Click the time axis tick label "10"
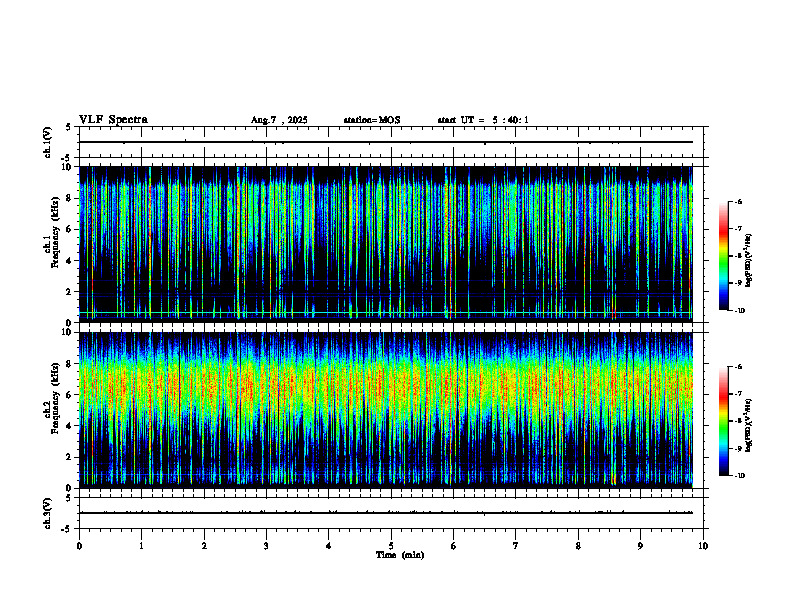Image resolution: width=792 pixels, height=612 pixels. [703, 546]
